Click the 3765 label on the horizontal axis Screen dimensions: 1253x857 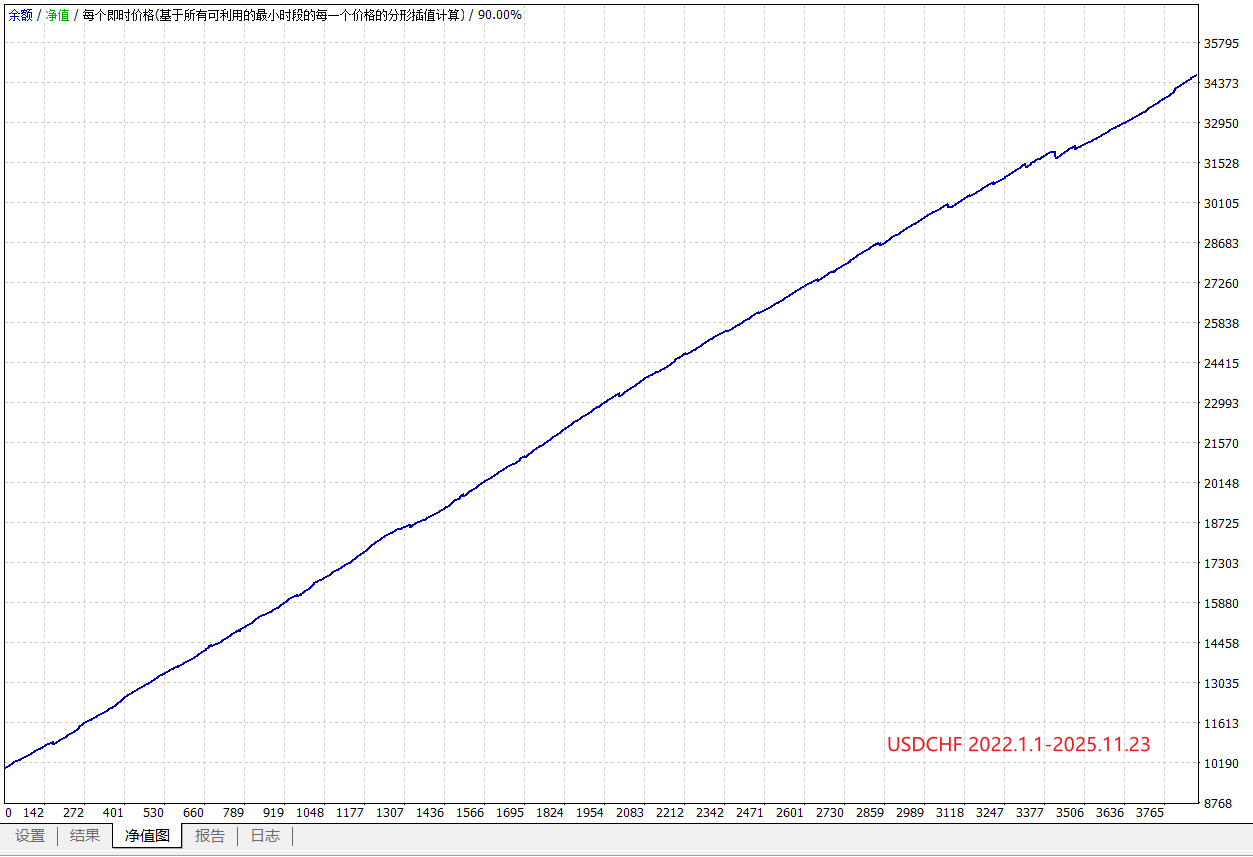(1149, 813)
